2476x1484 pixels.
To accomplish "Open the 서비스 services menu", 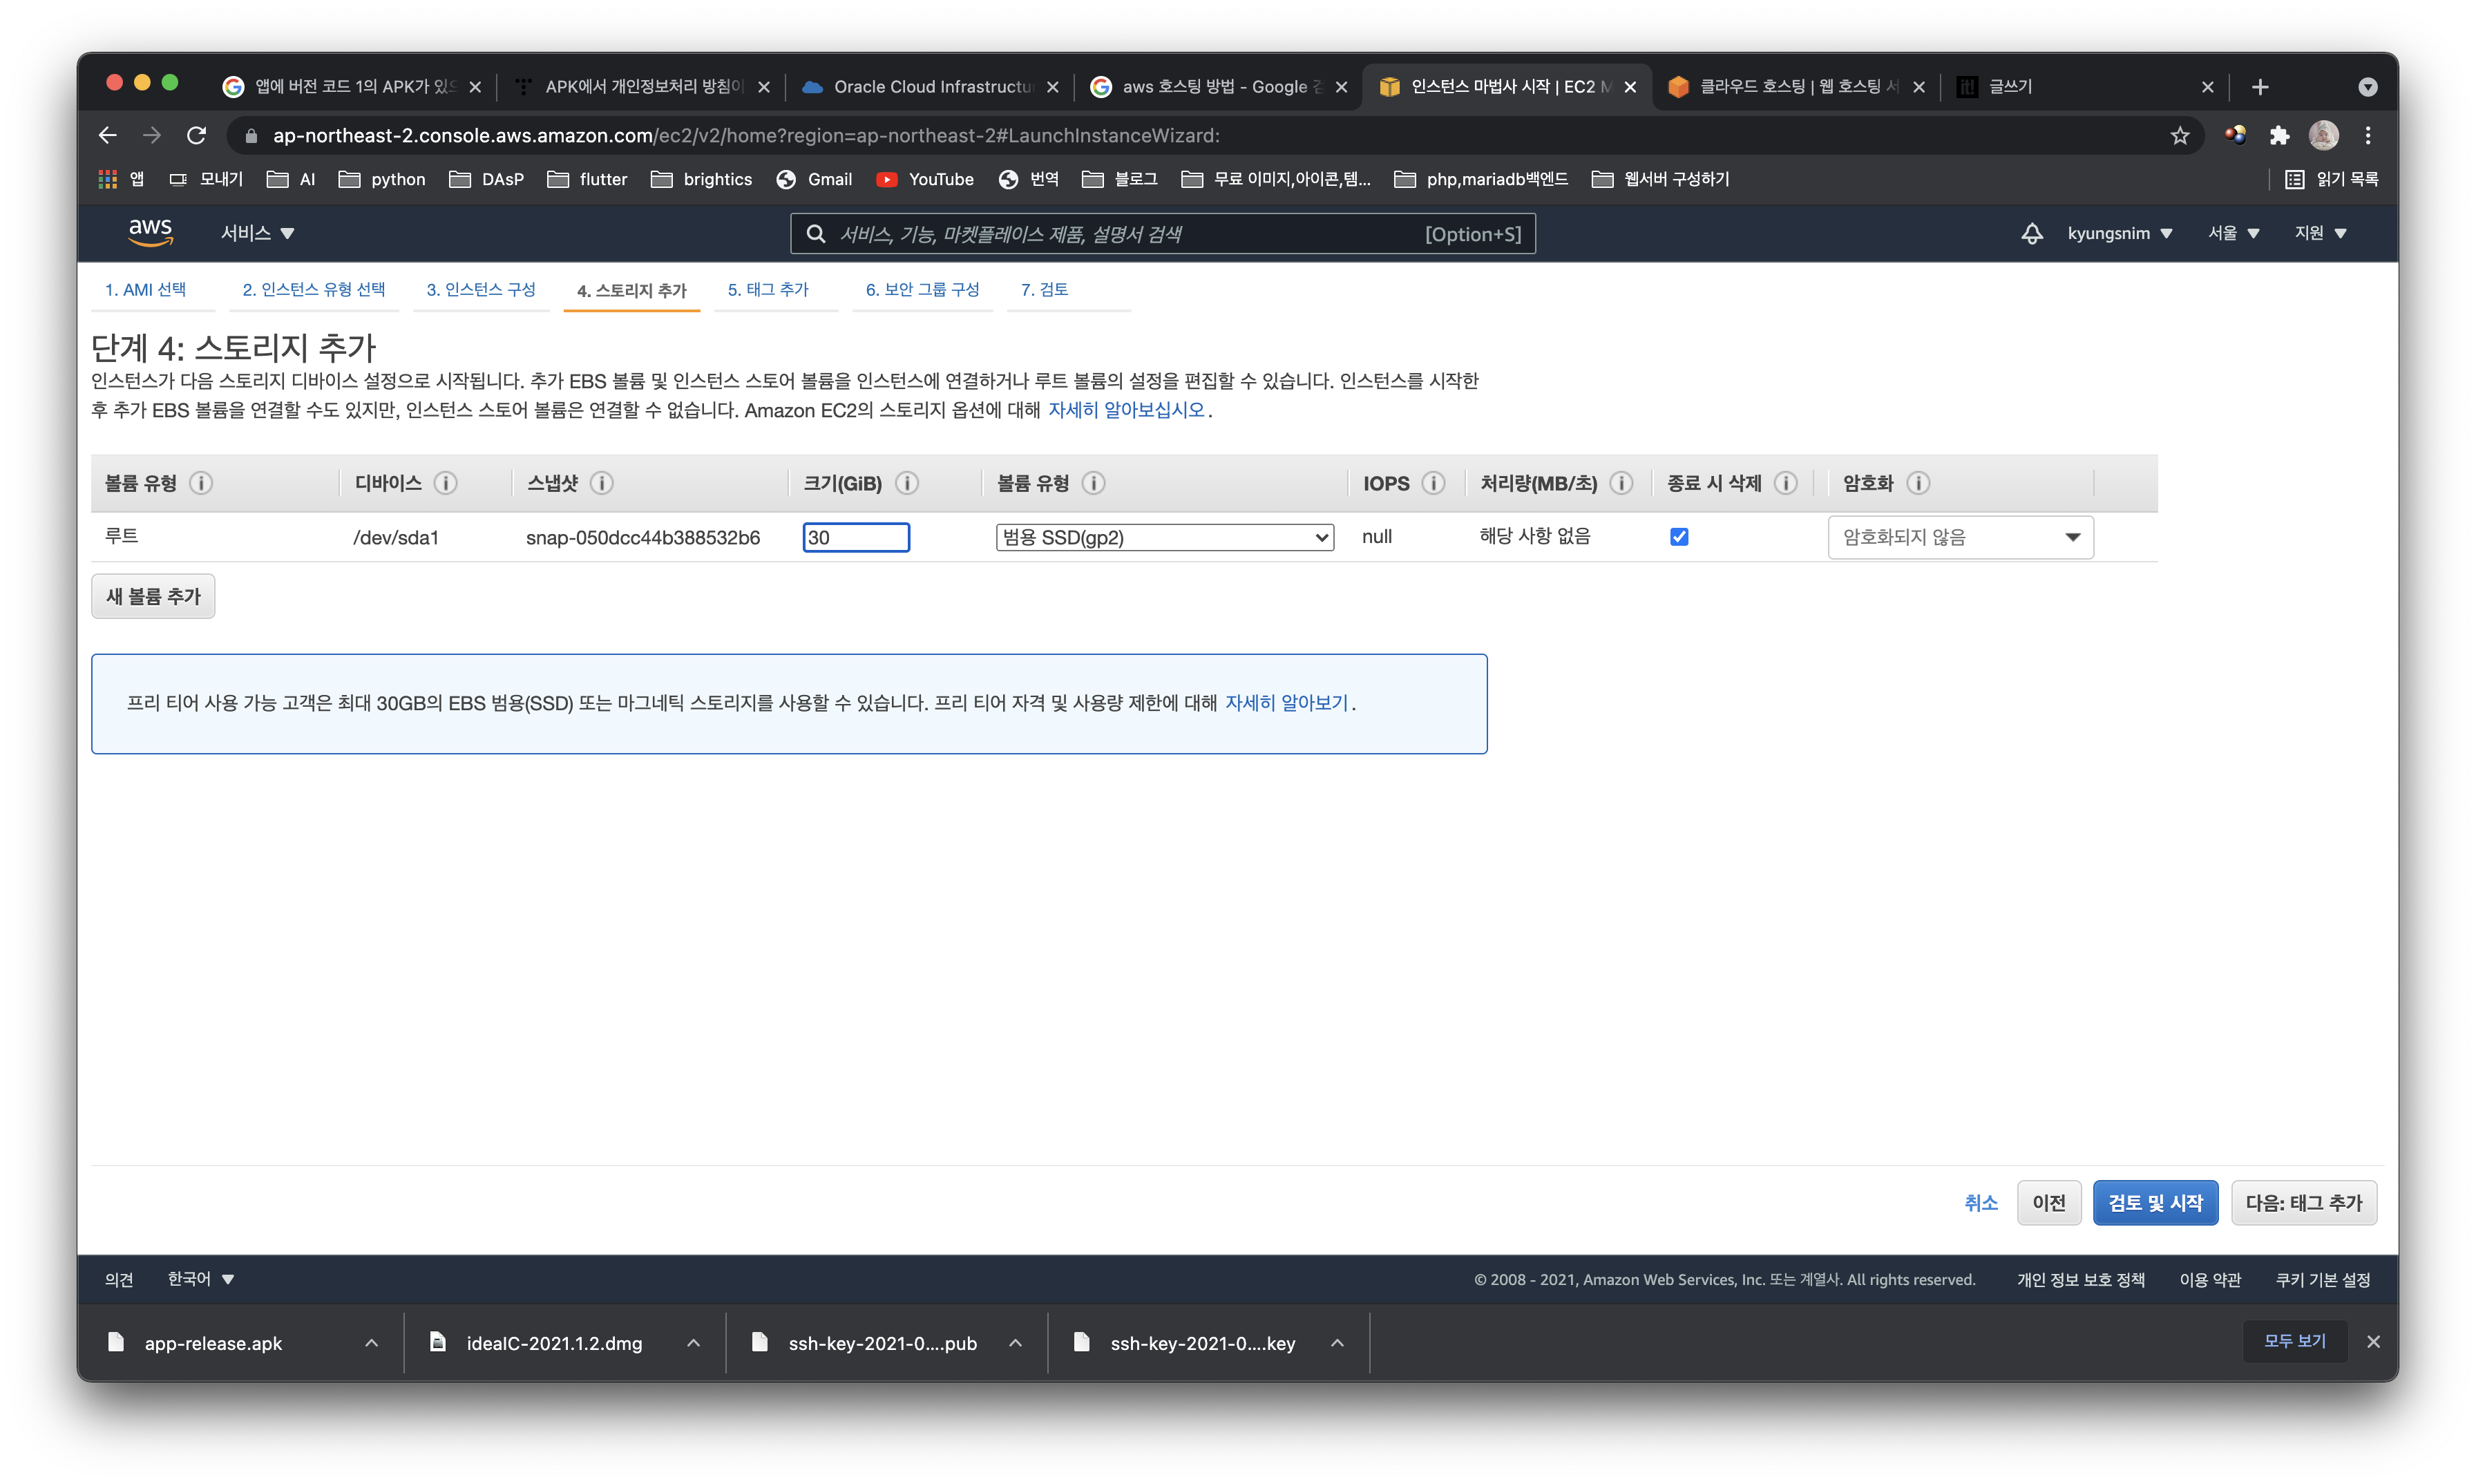I will 257,233.
